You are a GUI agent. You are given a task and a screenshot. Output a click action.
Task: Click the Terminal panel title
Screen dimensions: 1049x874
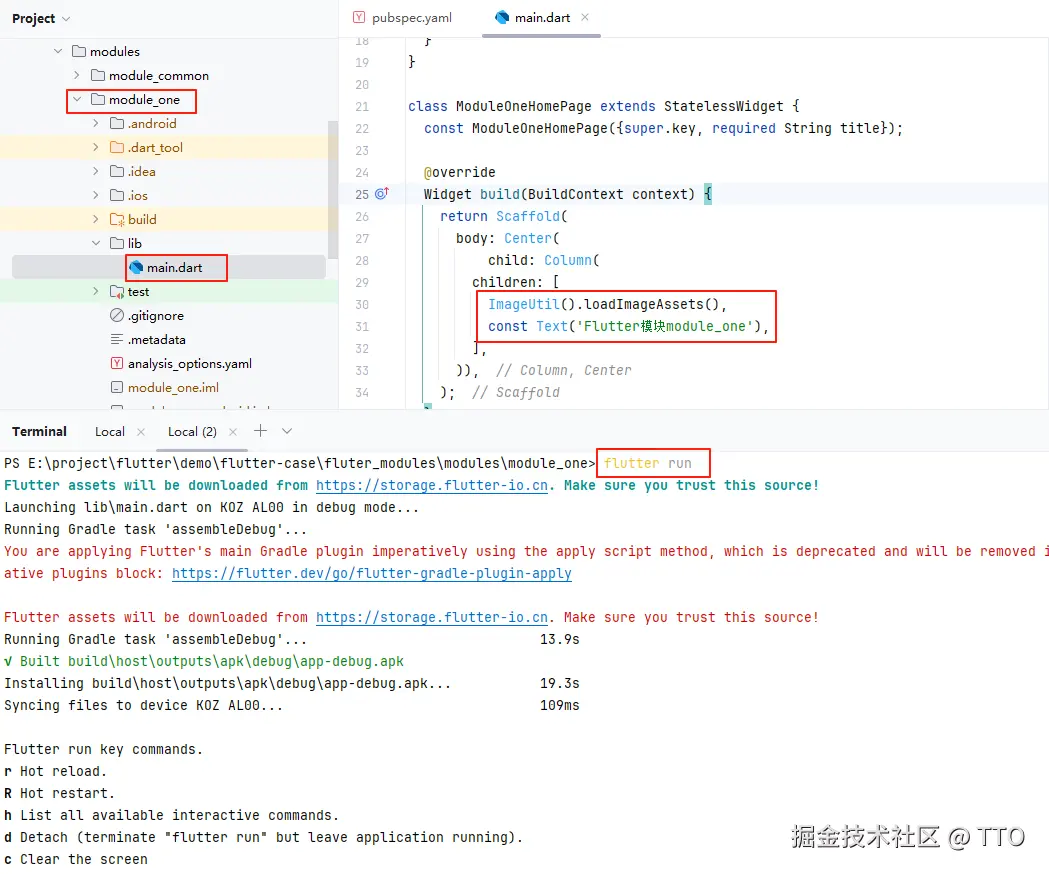39,432
